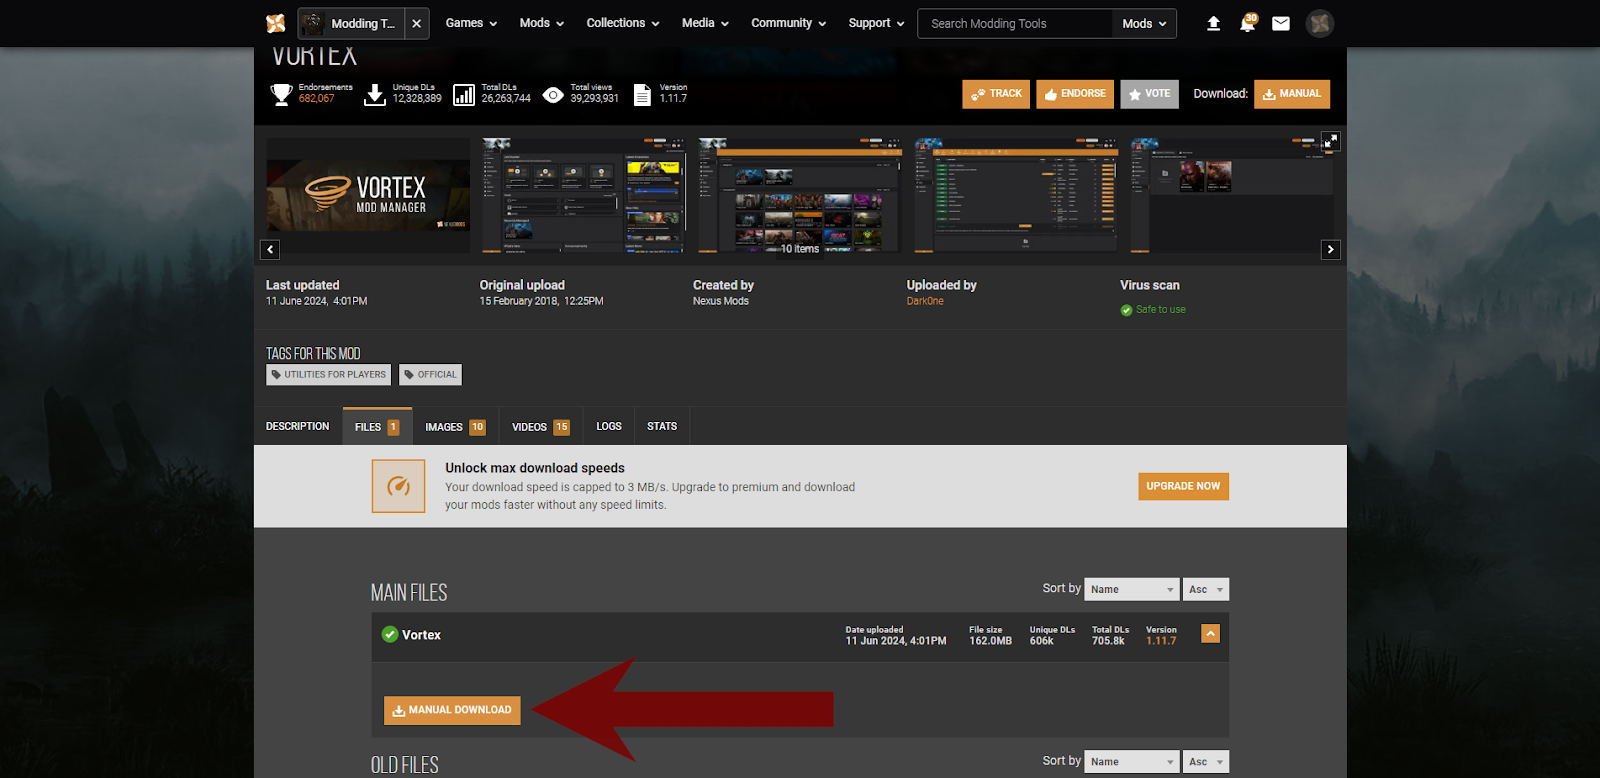Switch to the Images tab
The height and width of the screenshot is (778, 1600).
pyautogui.click(x=454, y=427)
